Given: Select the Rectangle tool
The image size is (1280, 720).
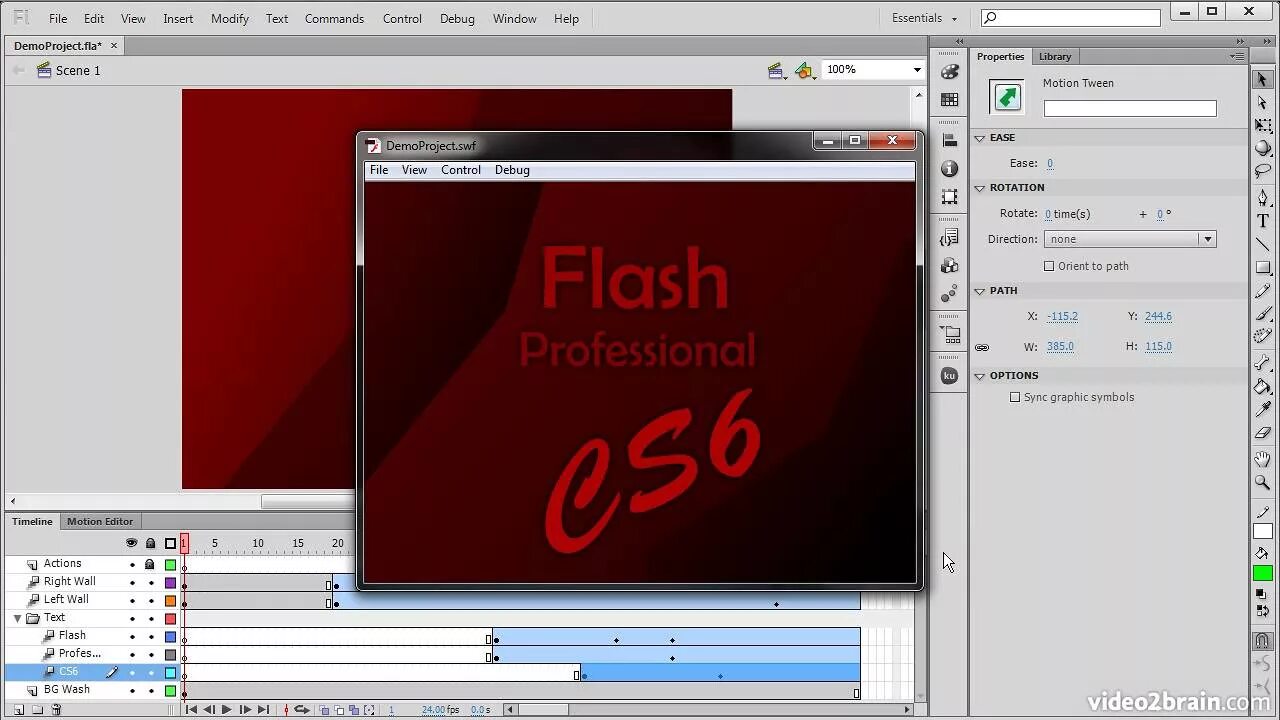Looking at the screenshot, I should [x=1262, y=268].
